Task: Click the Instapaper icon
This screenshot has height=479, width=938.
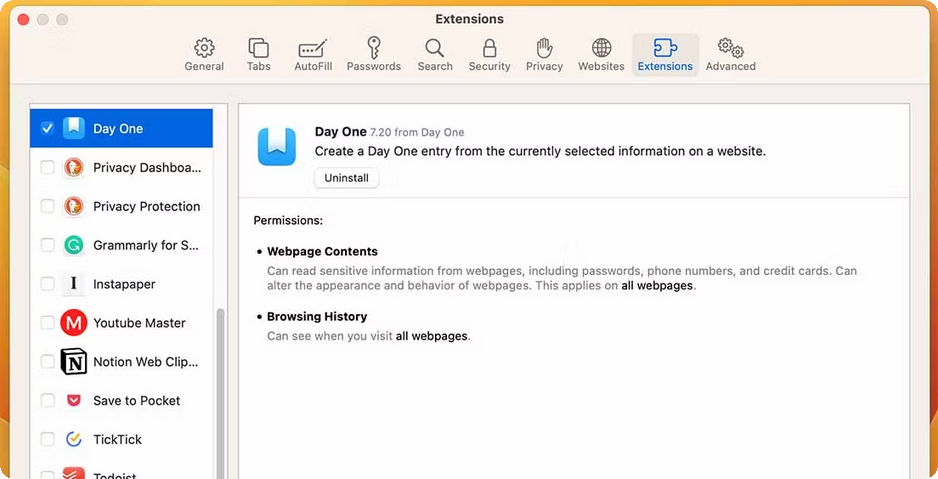Action: click(74, 283)
